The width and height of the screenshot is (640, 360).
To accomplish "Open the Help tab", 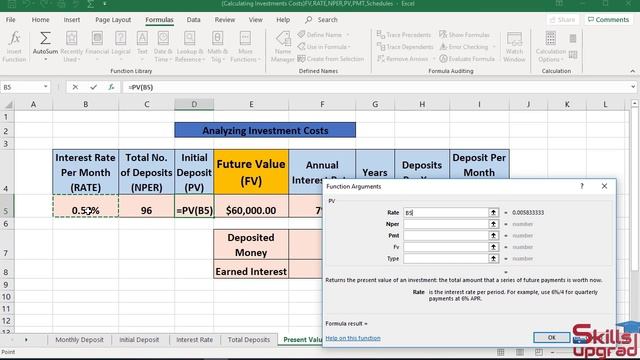I will pyautogui.click(x=283, y=20).
